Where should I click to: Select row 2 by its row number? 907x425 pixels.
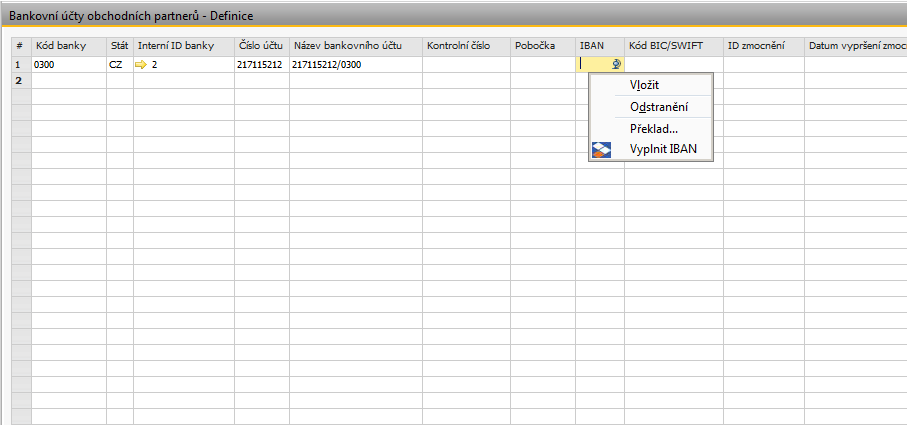tap(19, 81)
